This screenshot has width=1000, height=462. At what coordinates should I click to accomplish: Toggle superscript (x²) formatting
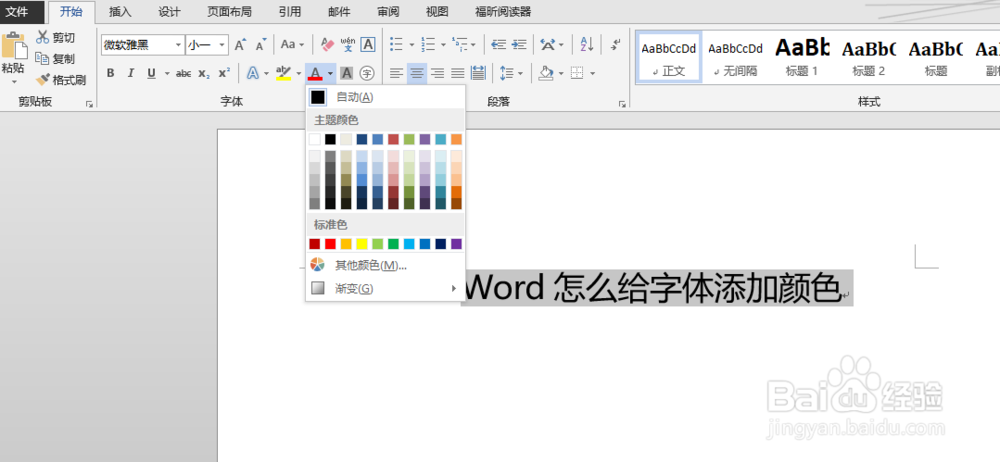pyautogui.click(x=224, y=73)
